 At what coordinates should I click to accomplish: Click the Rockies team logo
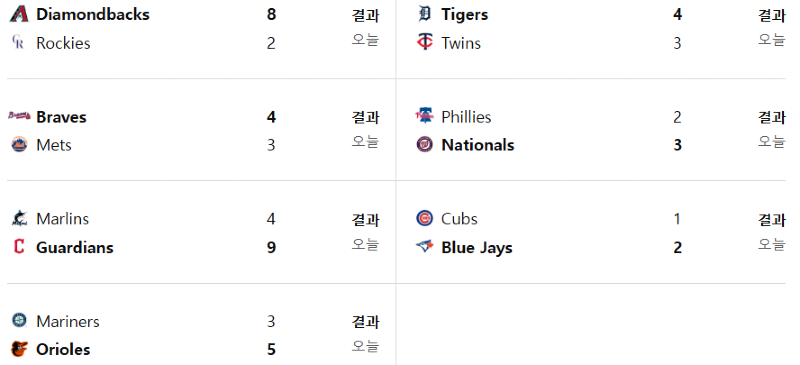click(x=19, y=43)
